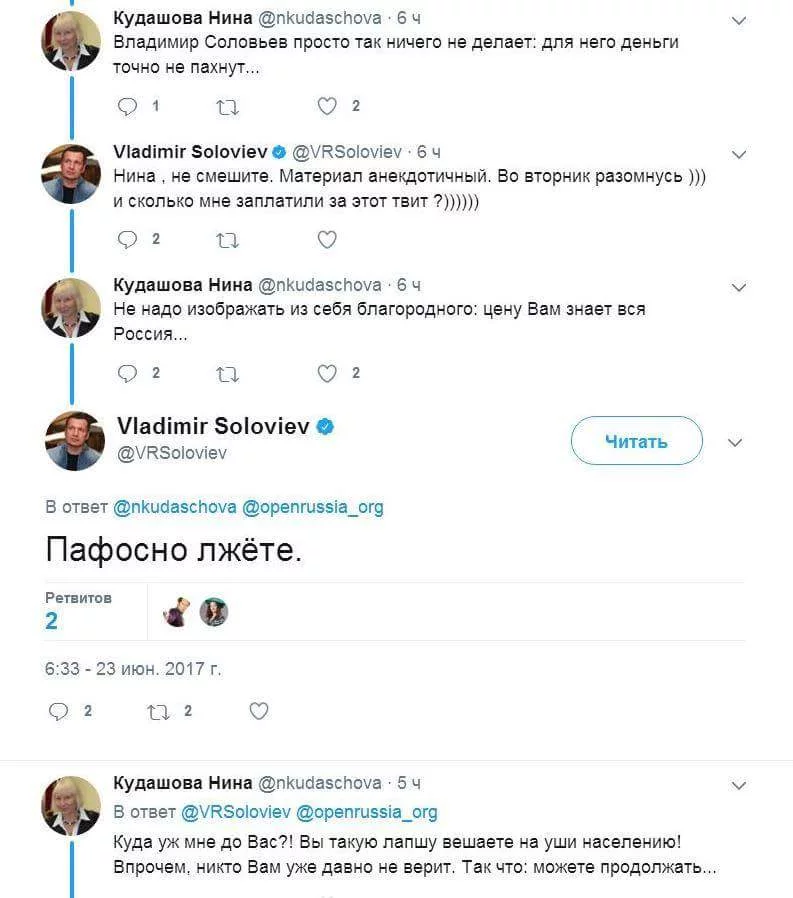Reply to Nina's first tweet about money
The image size is (793, 898).
click(127, 106)
